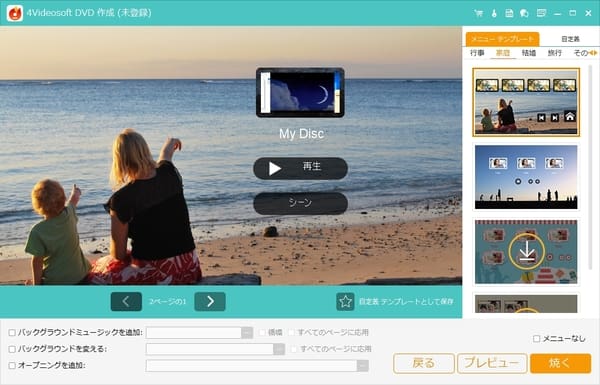Click the 戻る back button
Image resolution: width=600 pixels, height=385 pixels.
[424, 363]
